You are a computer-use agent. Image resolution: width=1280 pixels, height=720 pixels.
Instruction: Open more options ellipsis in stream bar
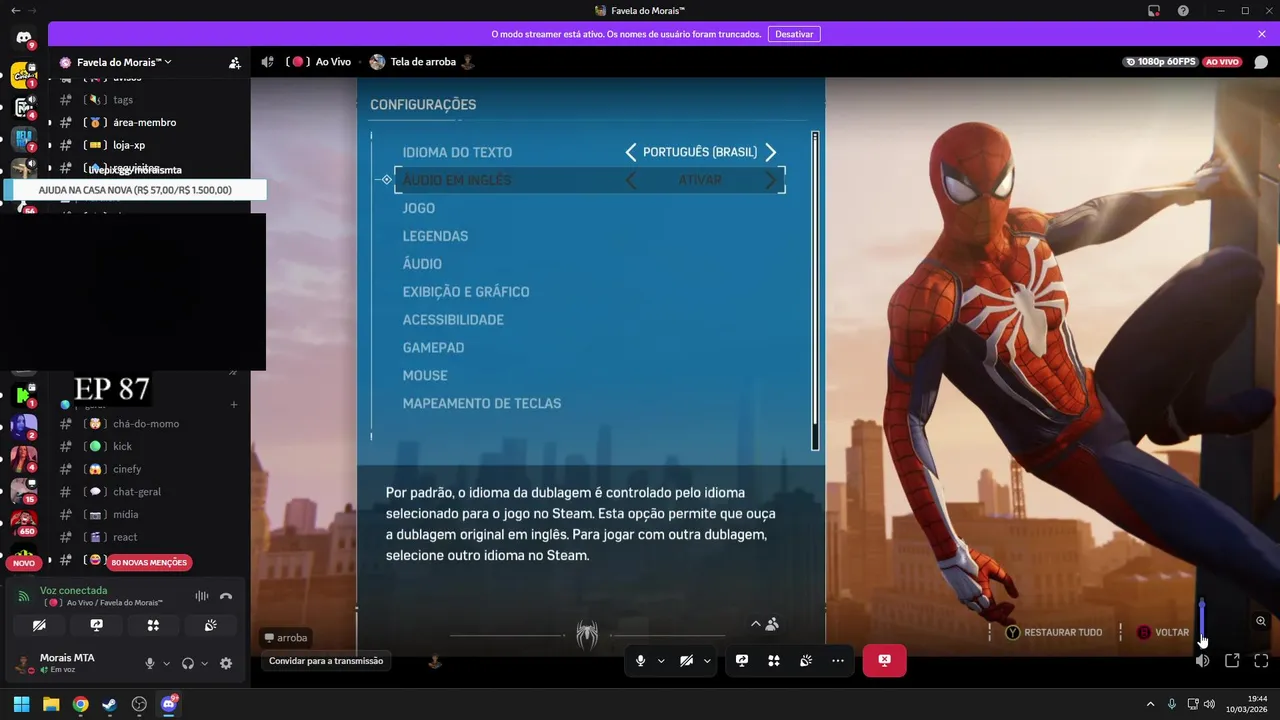pos(838,660)
